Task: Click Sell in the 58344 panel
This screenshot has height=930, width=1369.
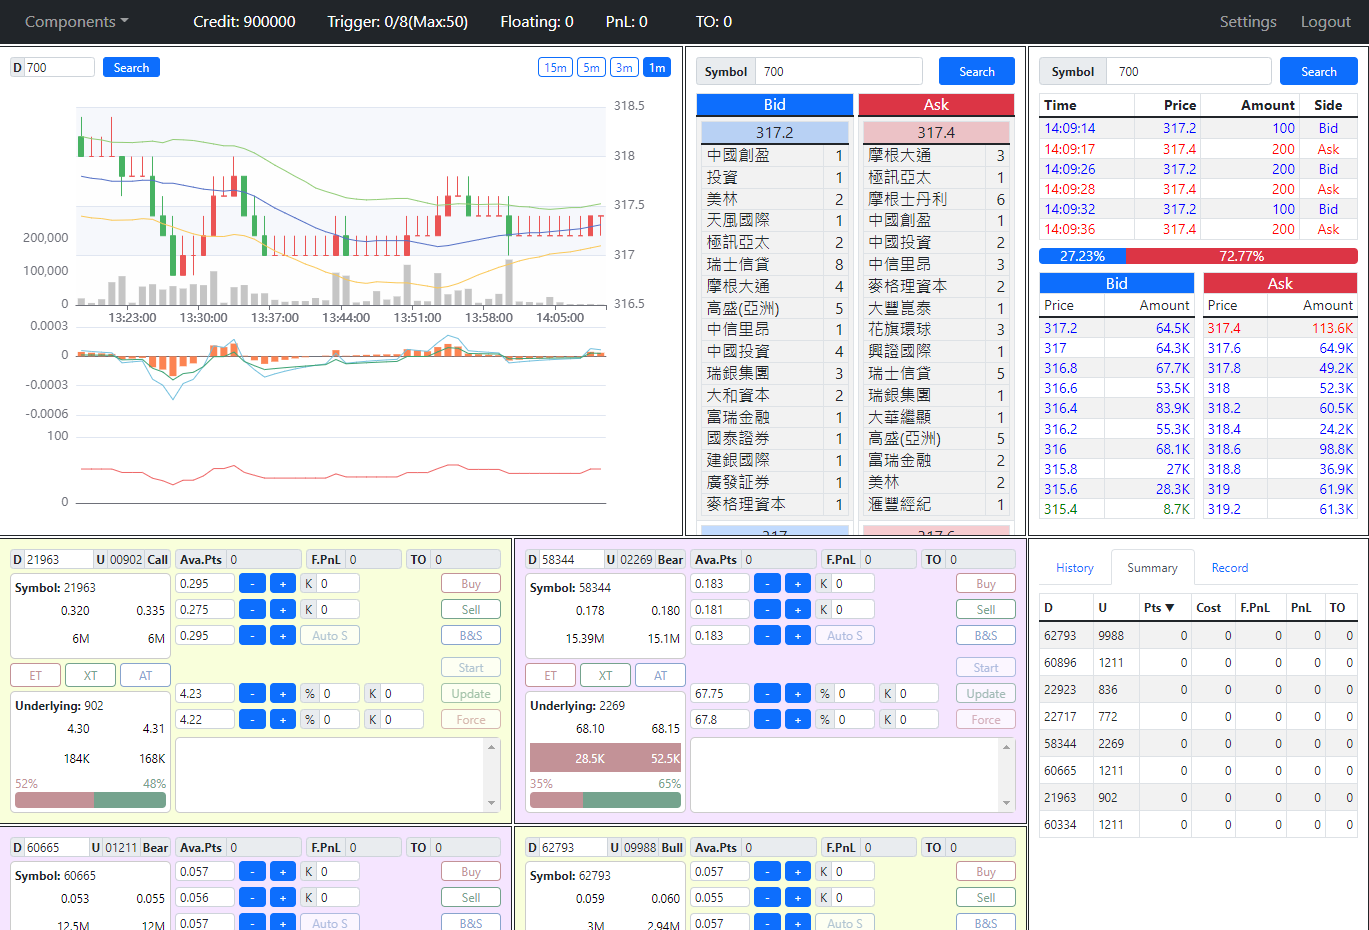Action: click(986, 610)
